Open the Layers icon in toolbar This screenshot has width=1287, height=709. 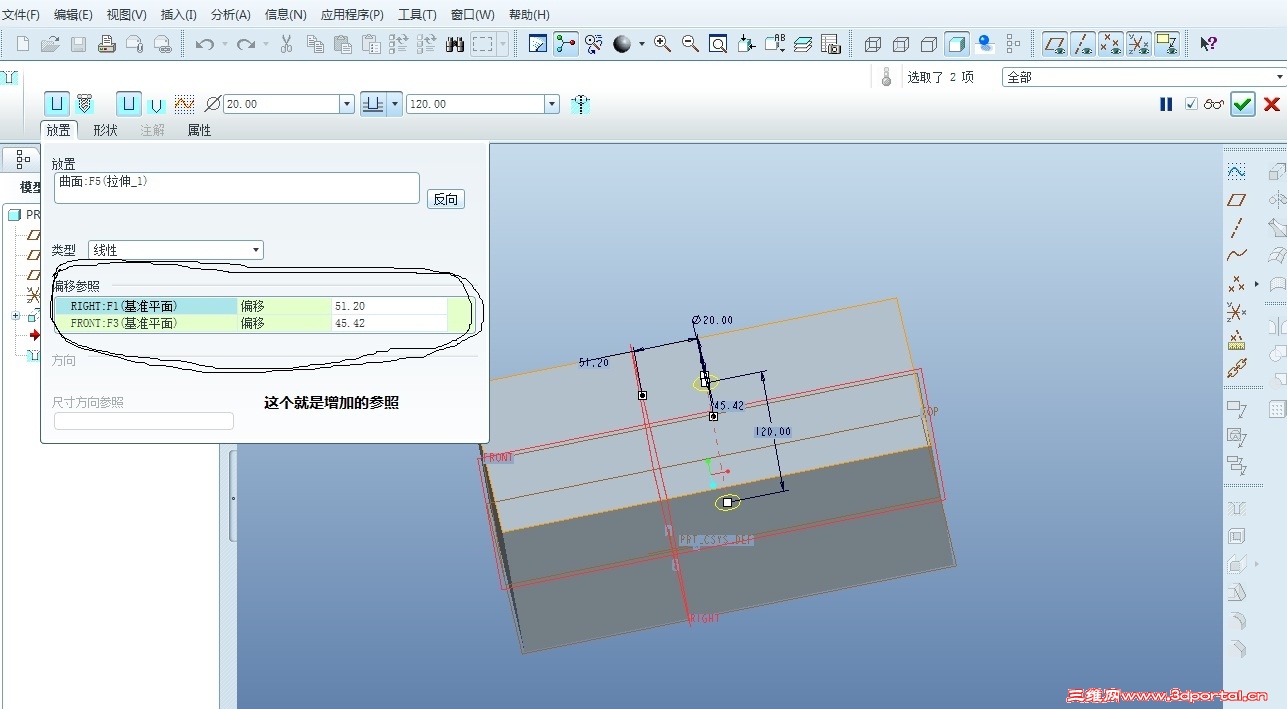pos(802,44)
